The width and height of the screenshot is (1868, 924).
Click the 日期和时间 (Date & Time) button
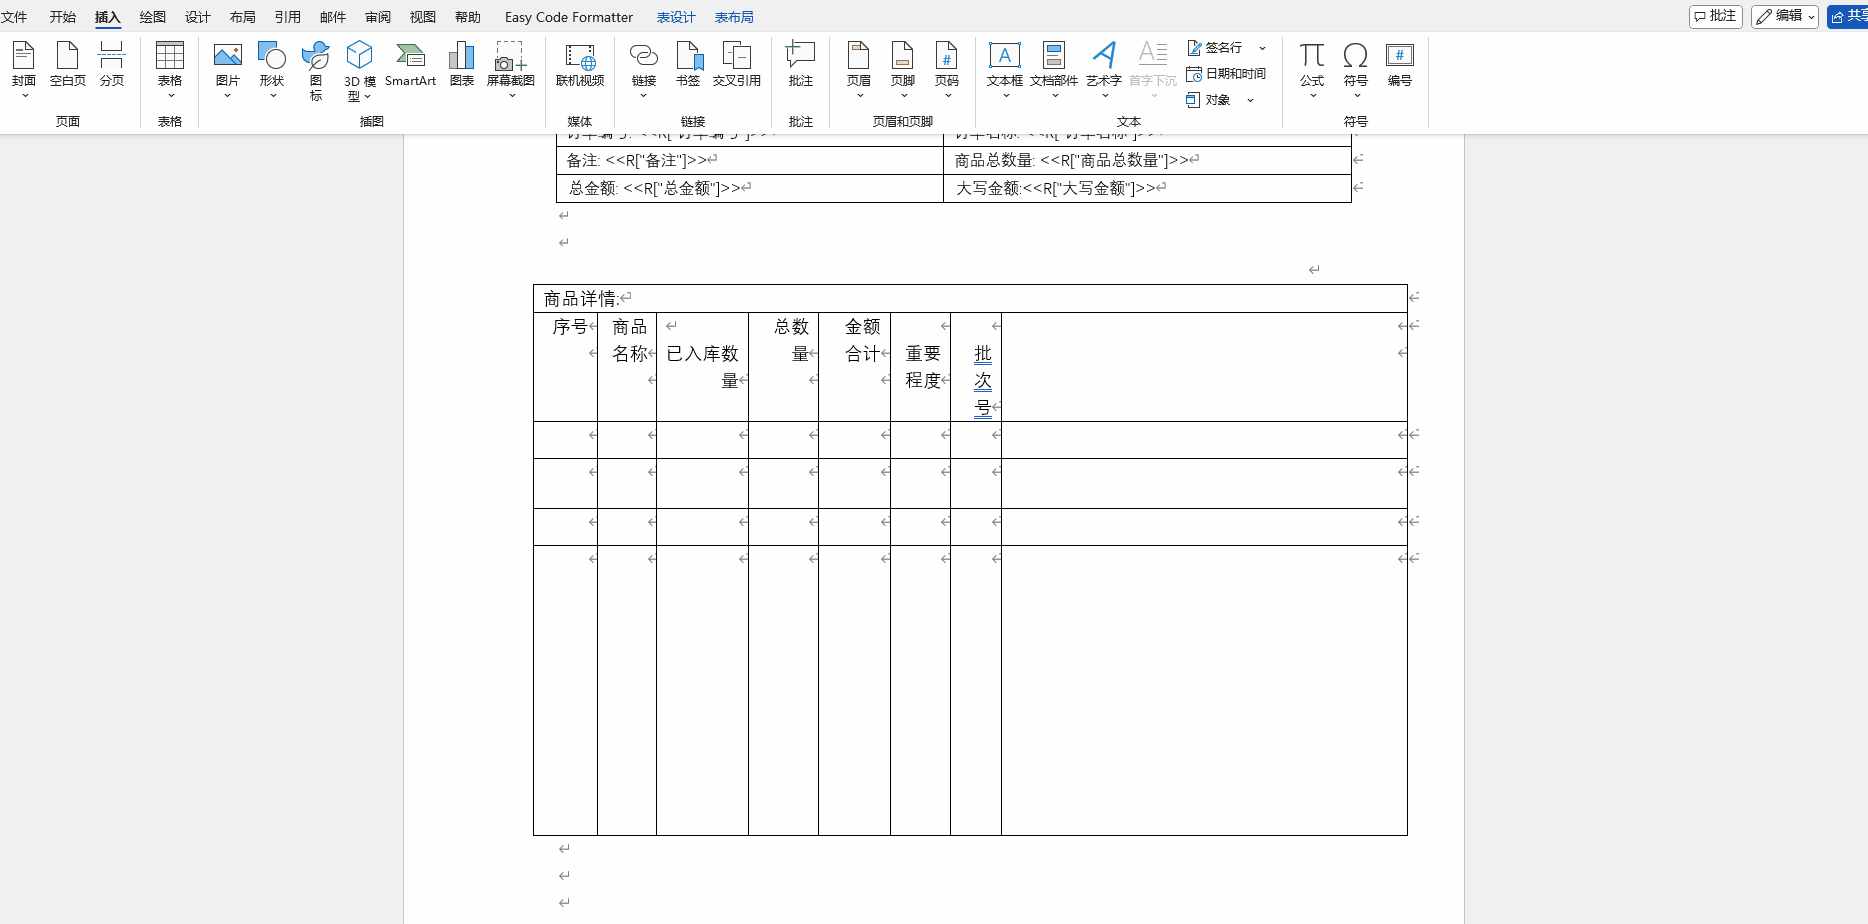point(1227,74)
